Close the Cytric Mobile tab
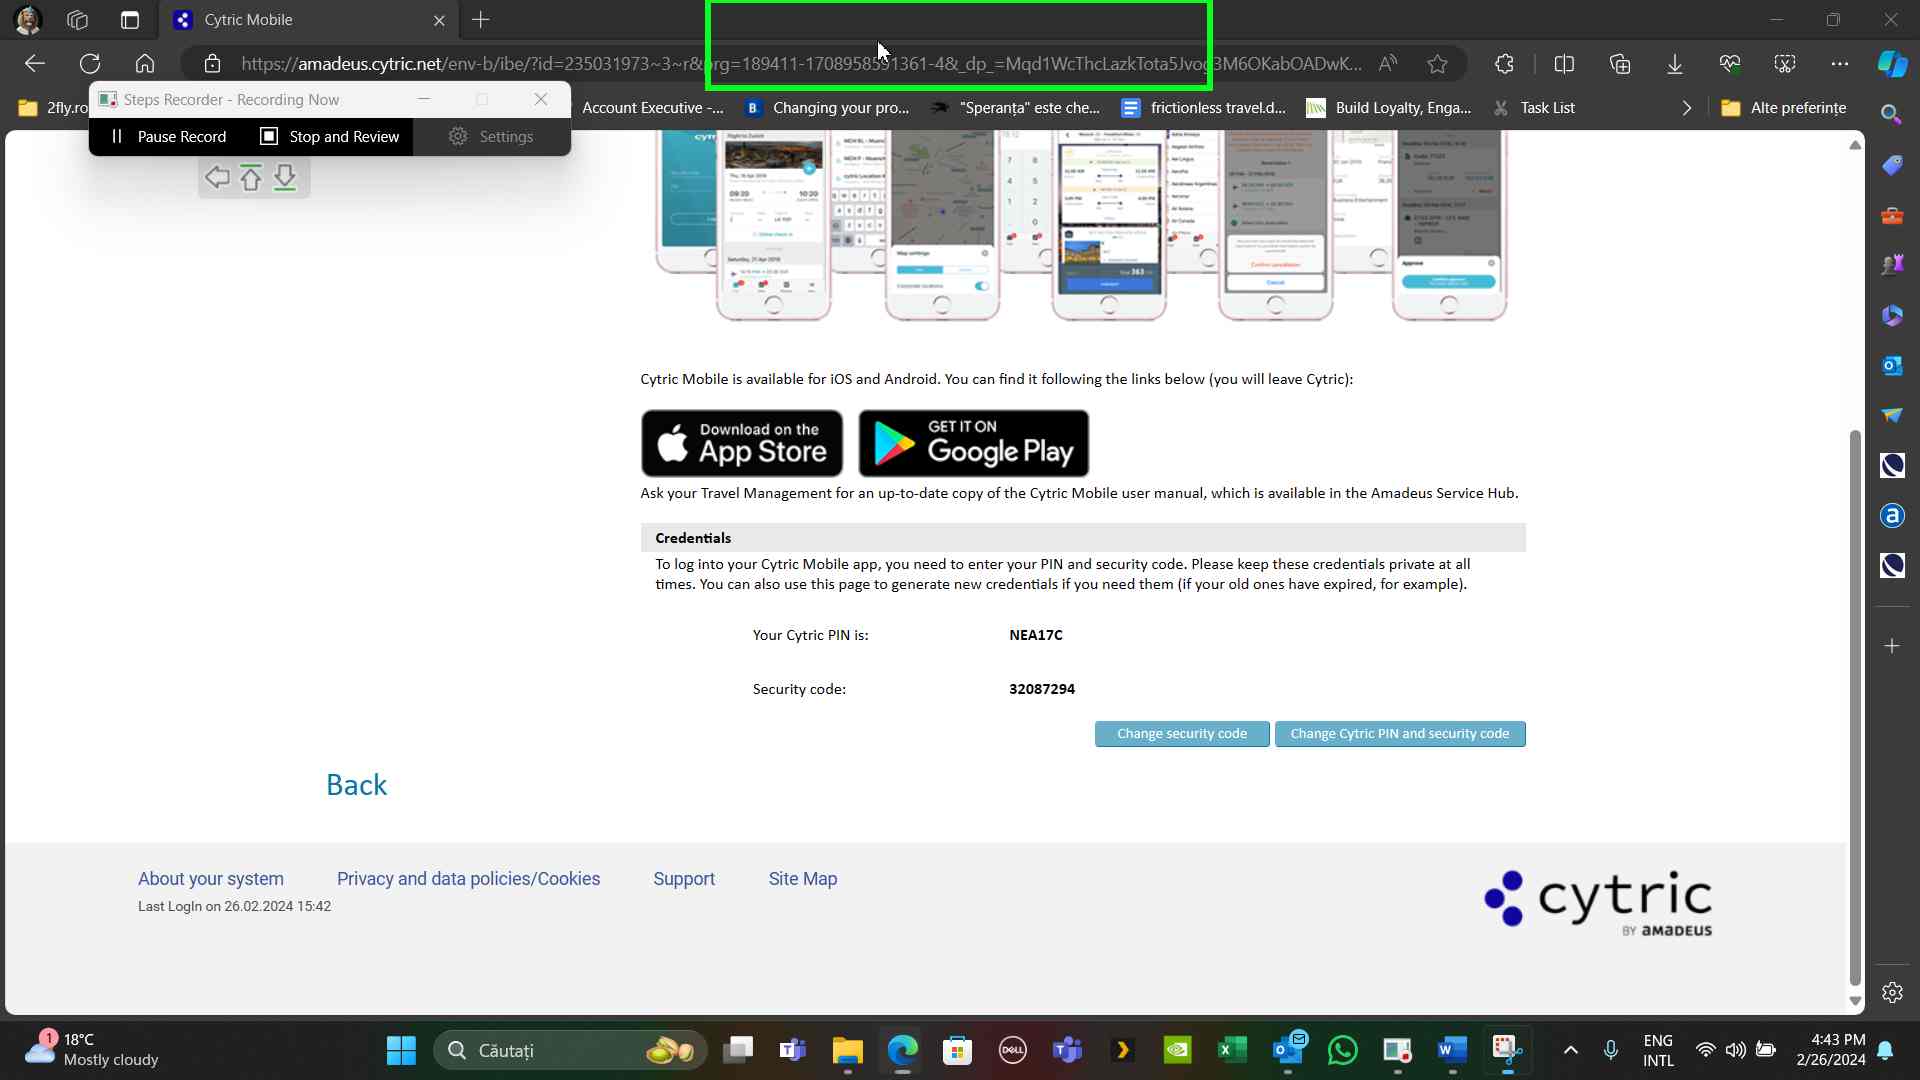 pyautogui.click(x=439, y=20)
